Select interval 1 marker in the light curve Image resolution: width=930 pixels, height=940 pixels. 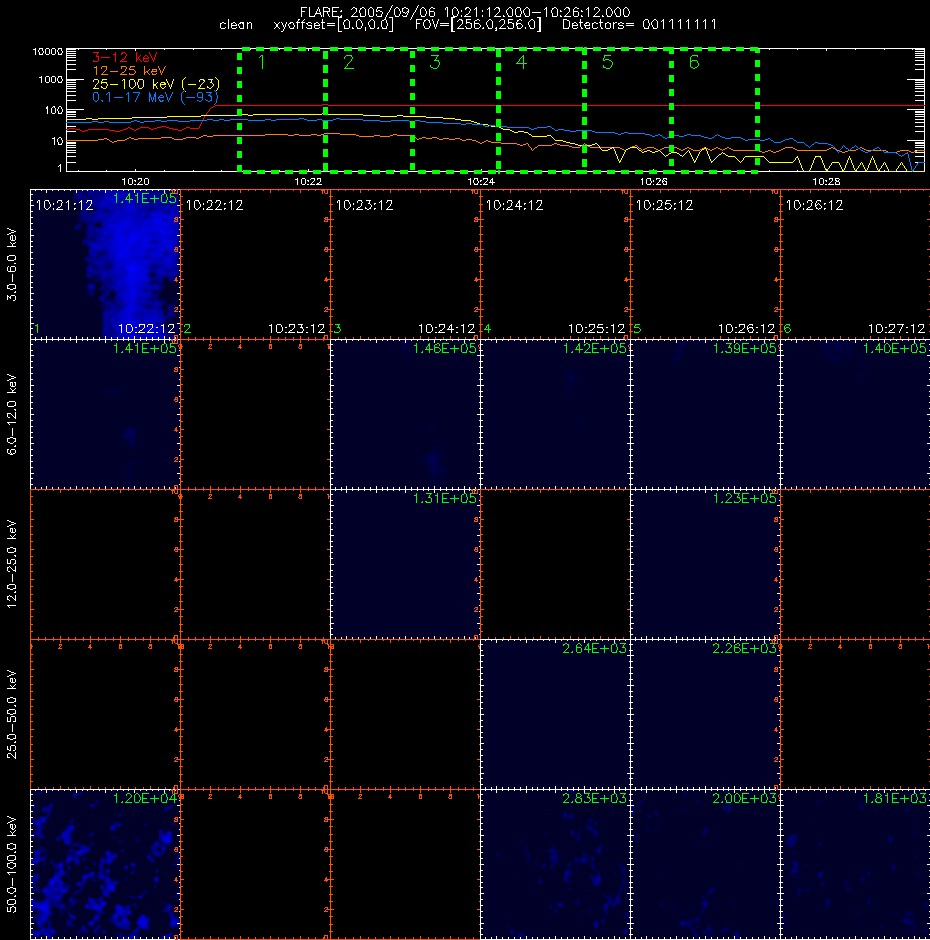coord(261,62)
